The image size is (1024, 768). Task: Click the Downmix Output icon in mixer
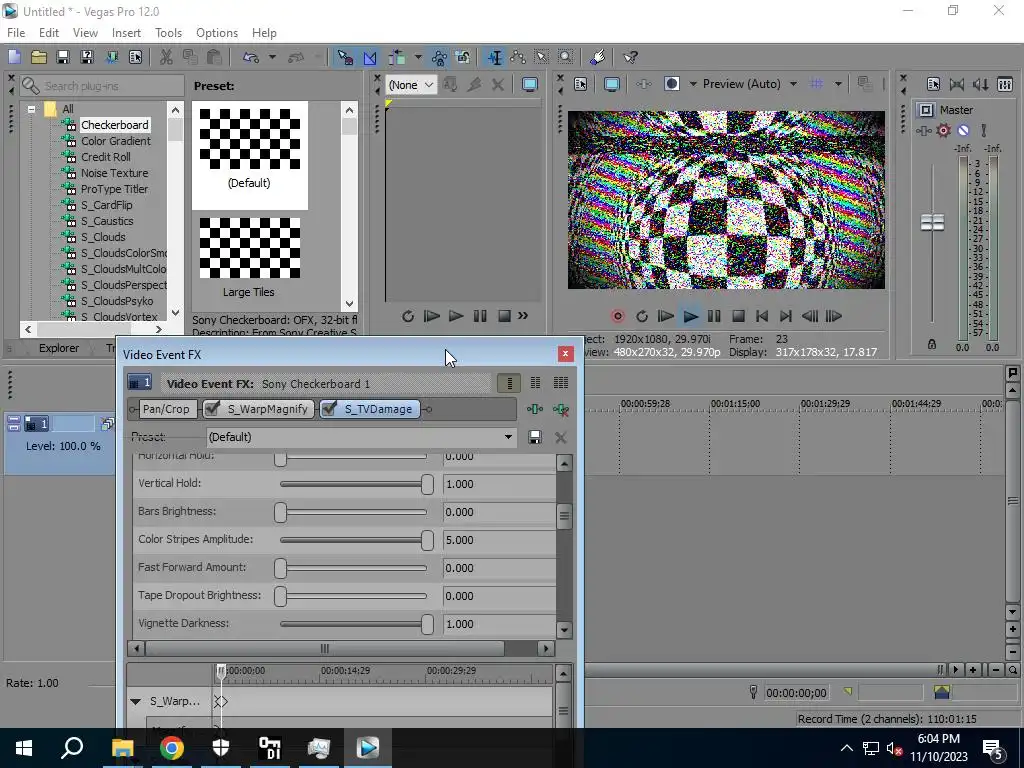pyautogui.click(x=957, y=84)
